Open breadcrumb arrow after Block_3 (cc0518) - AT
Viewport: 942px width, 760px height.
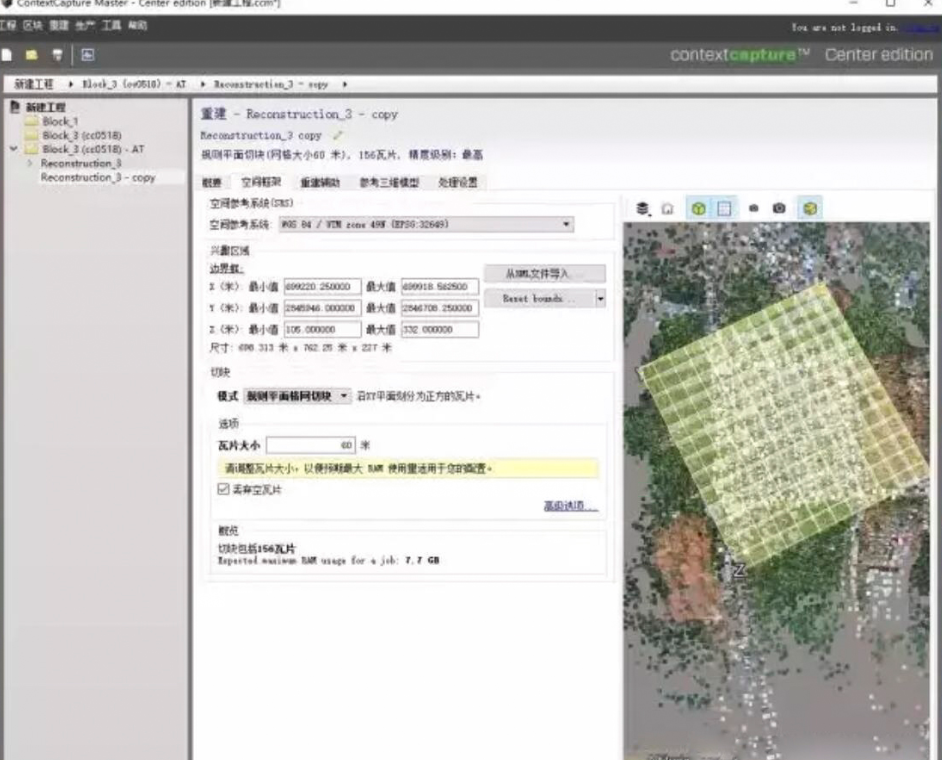(x=202, y=84)
